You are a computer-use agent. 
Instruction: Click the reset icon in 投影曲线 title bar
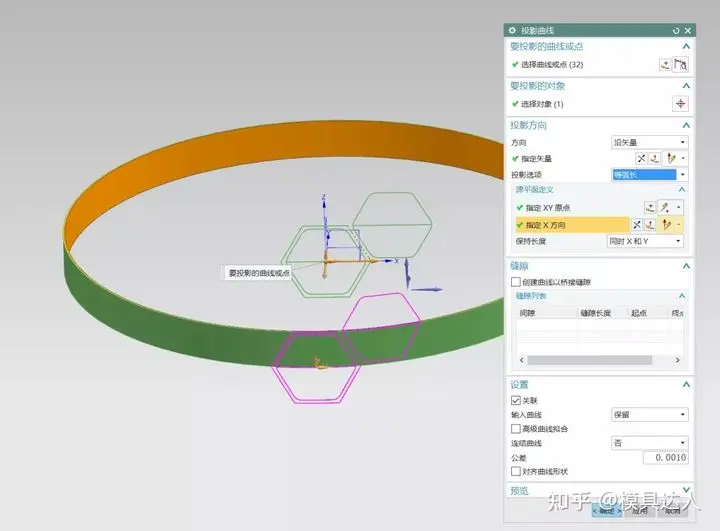click(675, 30)
